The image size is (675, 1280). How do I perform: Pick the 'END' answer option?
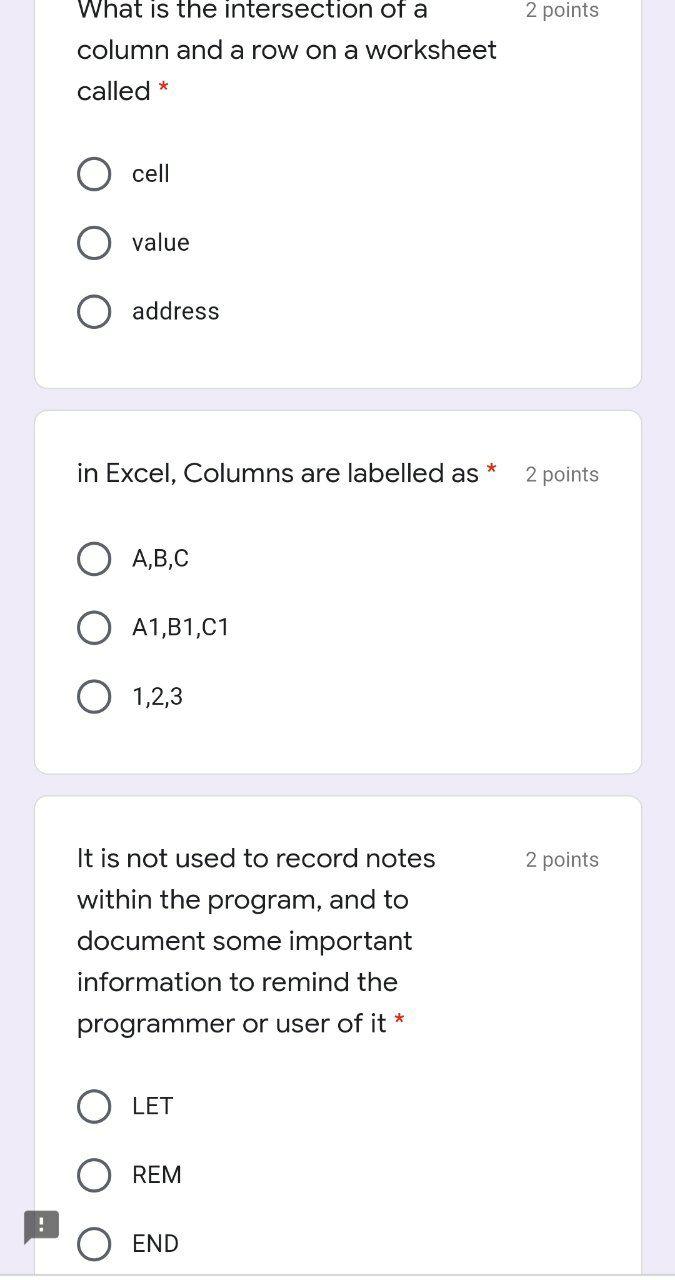tap(94, 1244)
